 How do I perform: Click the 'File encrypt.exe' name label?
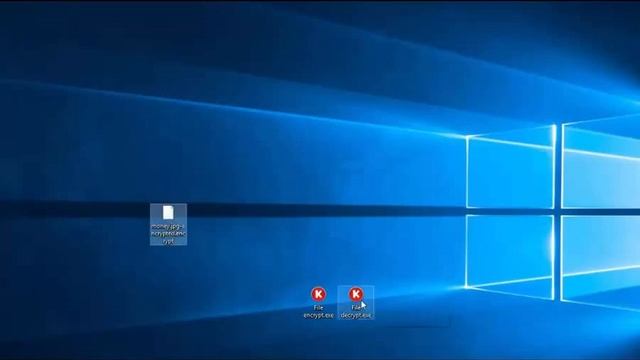318,311
